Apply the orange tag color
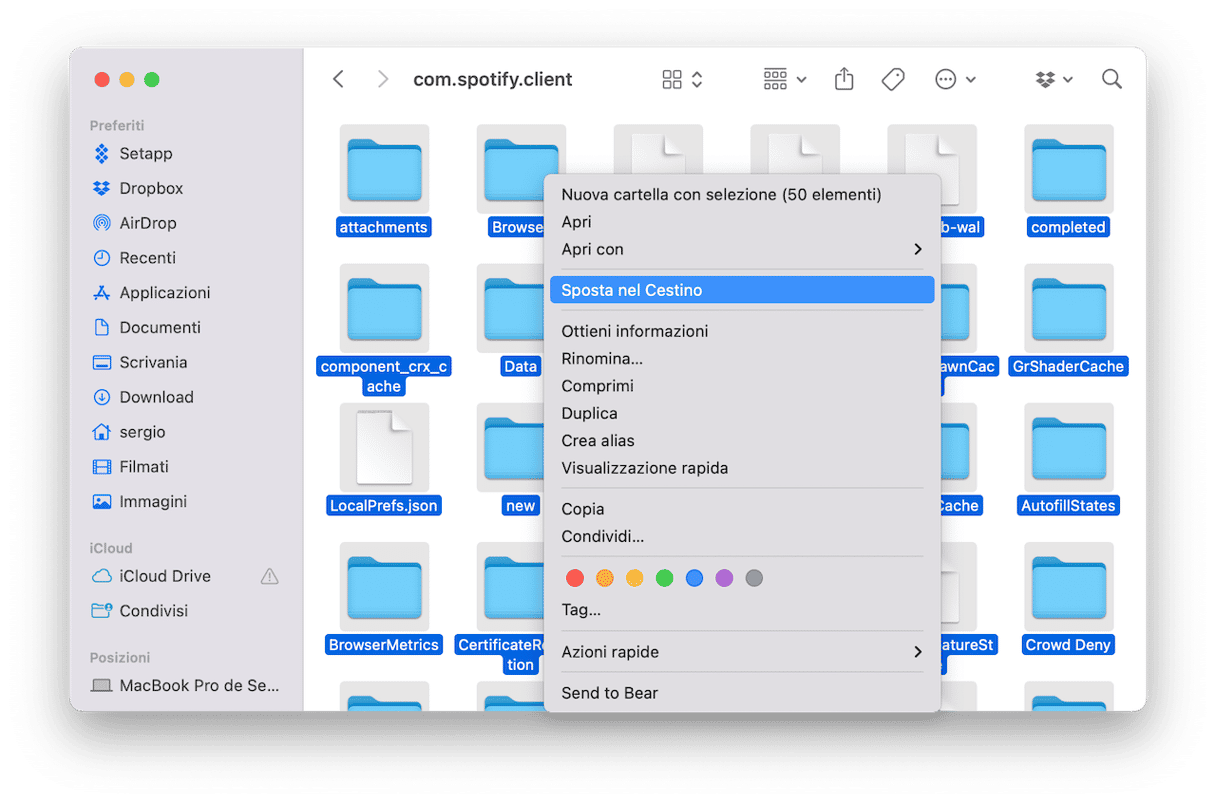The width and height of the screenshot is (1216, 803). (605, 578)
